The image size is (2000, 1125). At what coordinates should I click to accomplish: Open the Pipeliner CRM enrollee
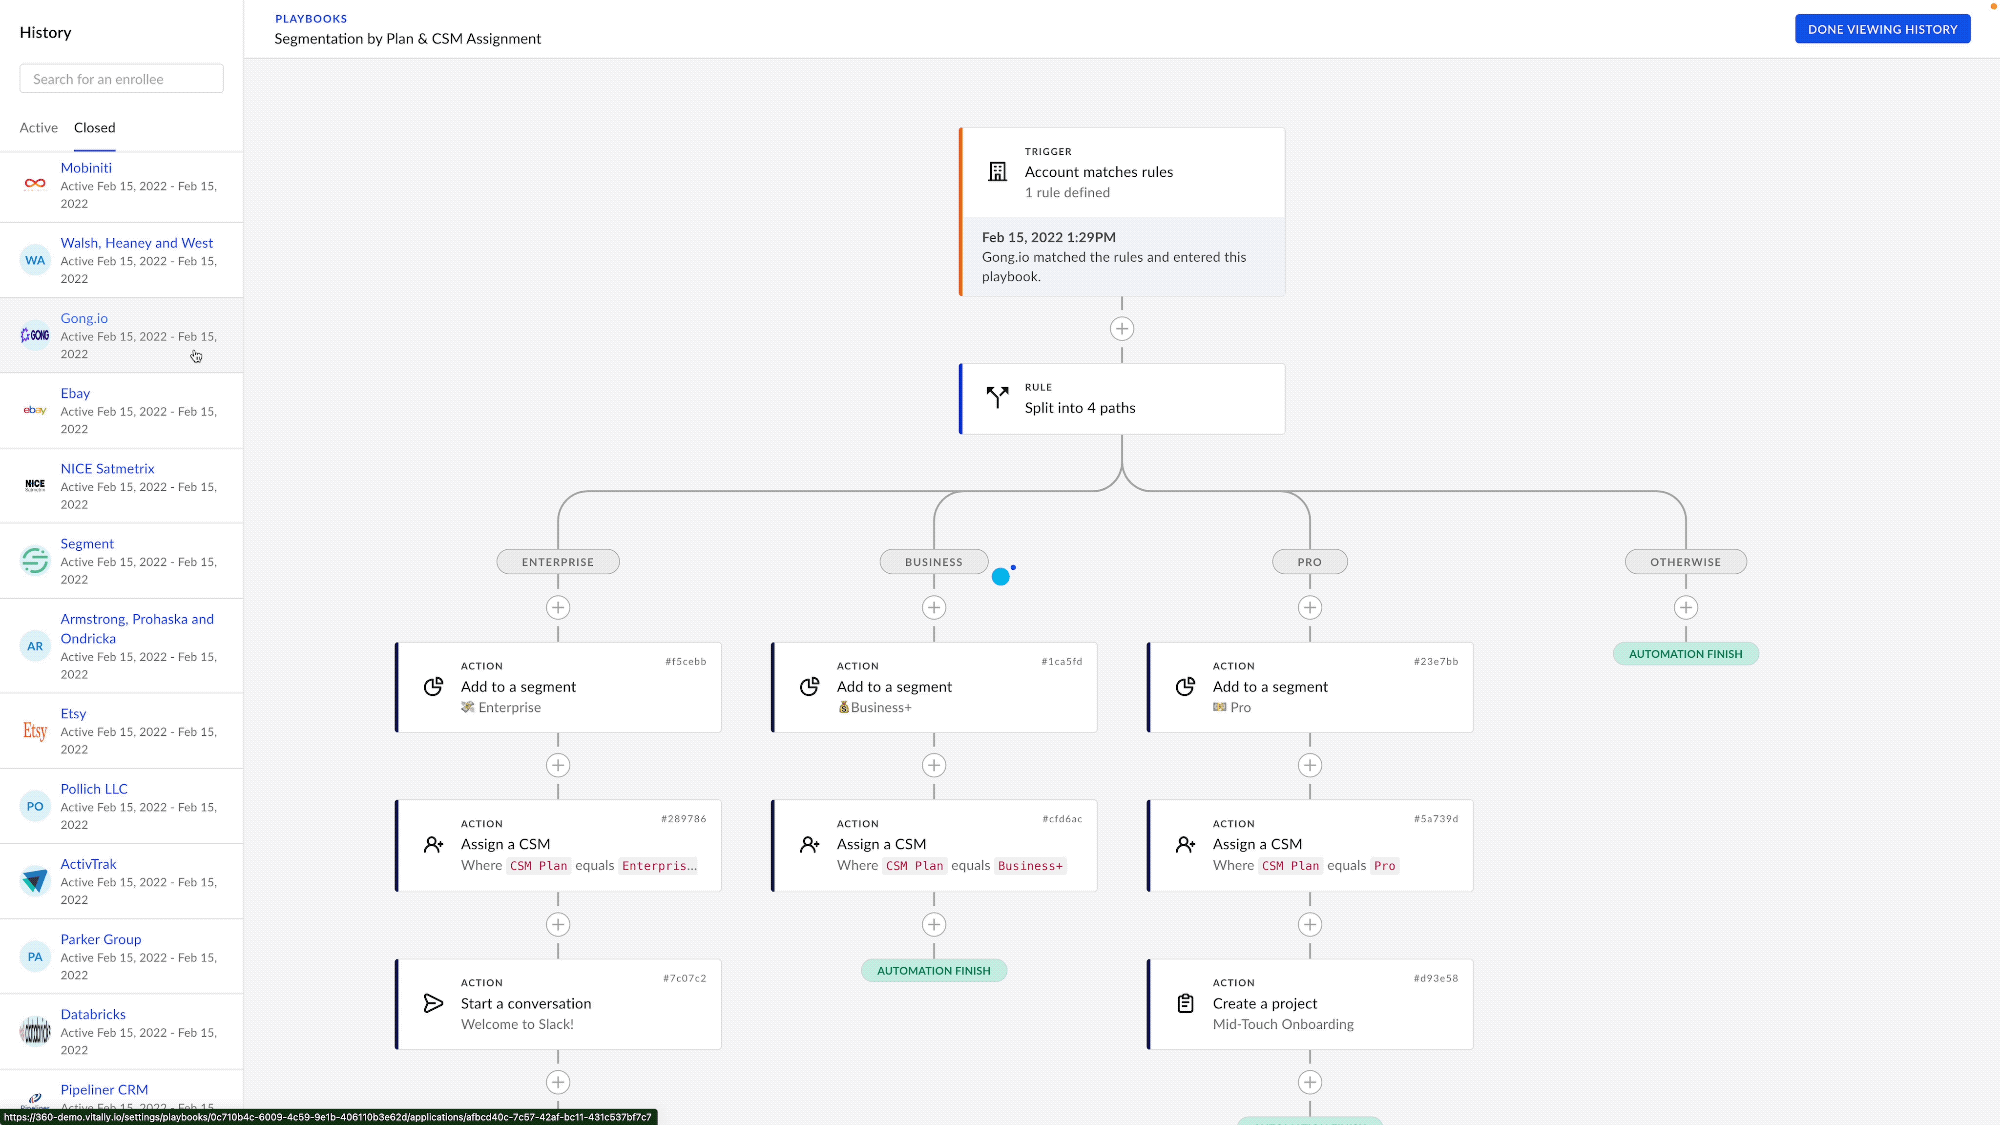pos(122,1097)
